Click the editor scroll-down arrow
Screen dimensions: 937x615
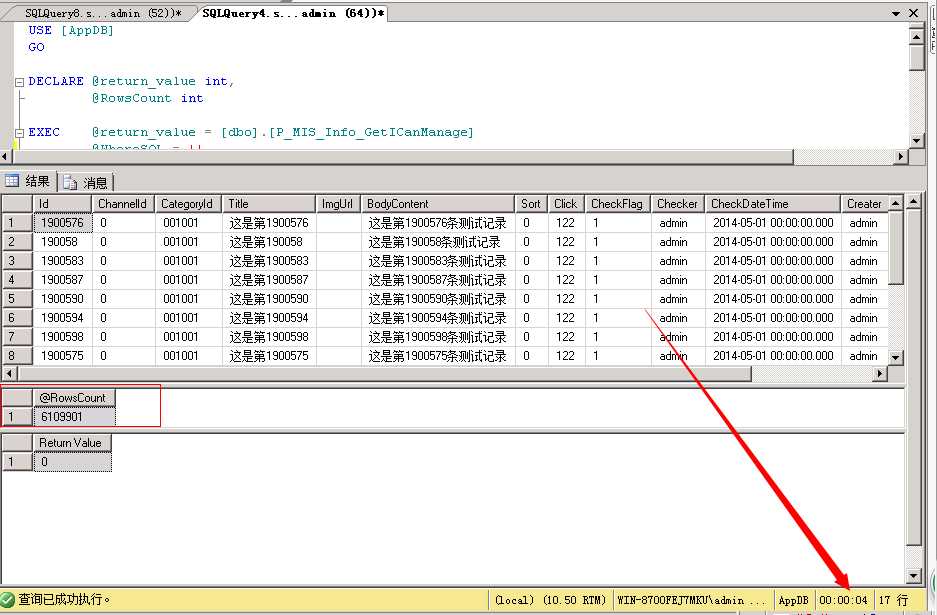coord(917,140)
